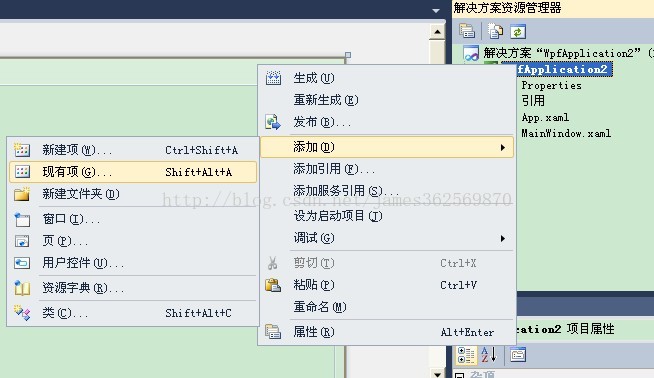Select MainWindow.xaml in Solution Explorer

566,134
